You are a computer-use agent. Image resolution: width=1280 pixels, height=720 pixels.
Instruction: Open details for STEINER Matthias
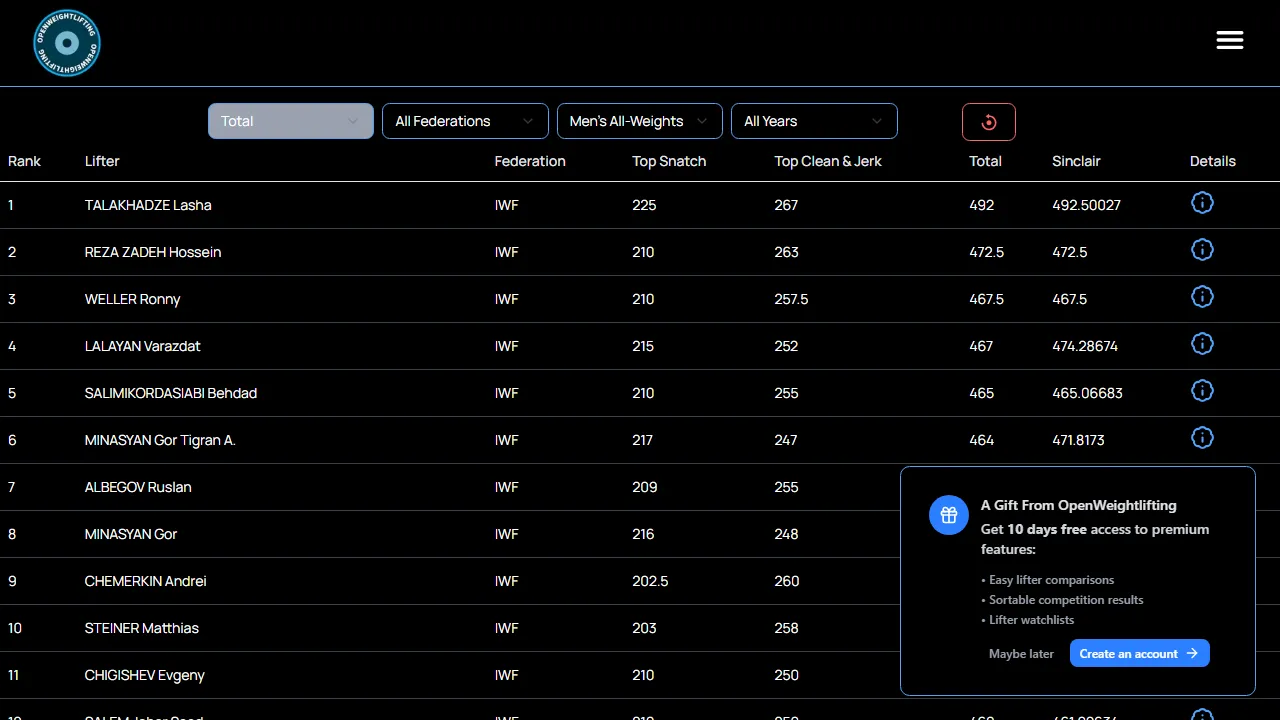1202,625
